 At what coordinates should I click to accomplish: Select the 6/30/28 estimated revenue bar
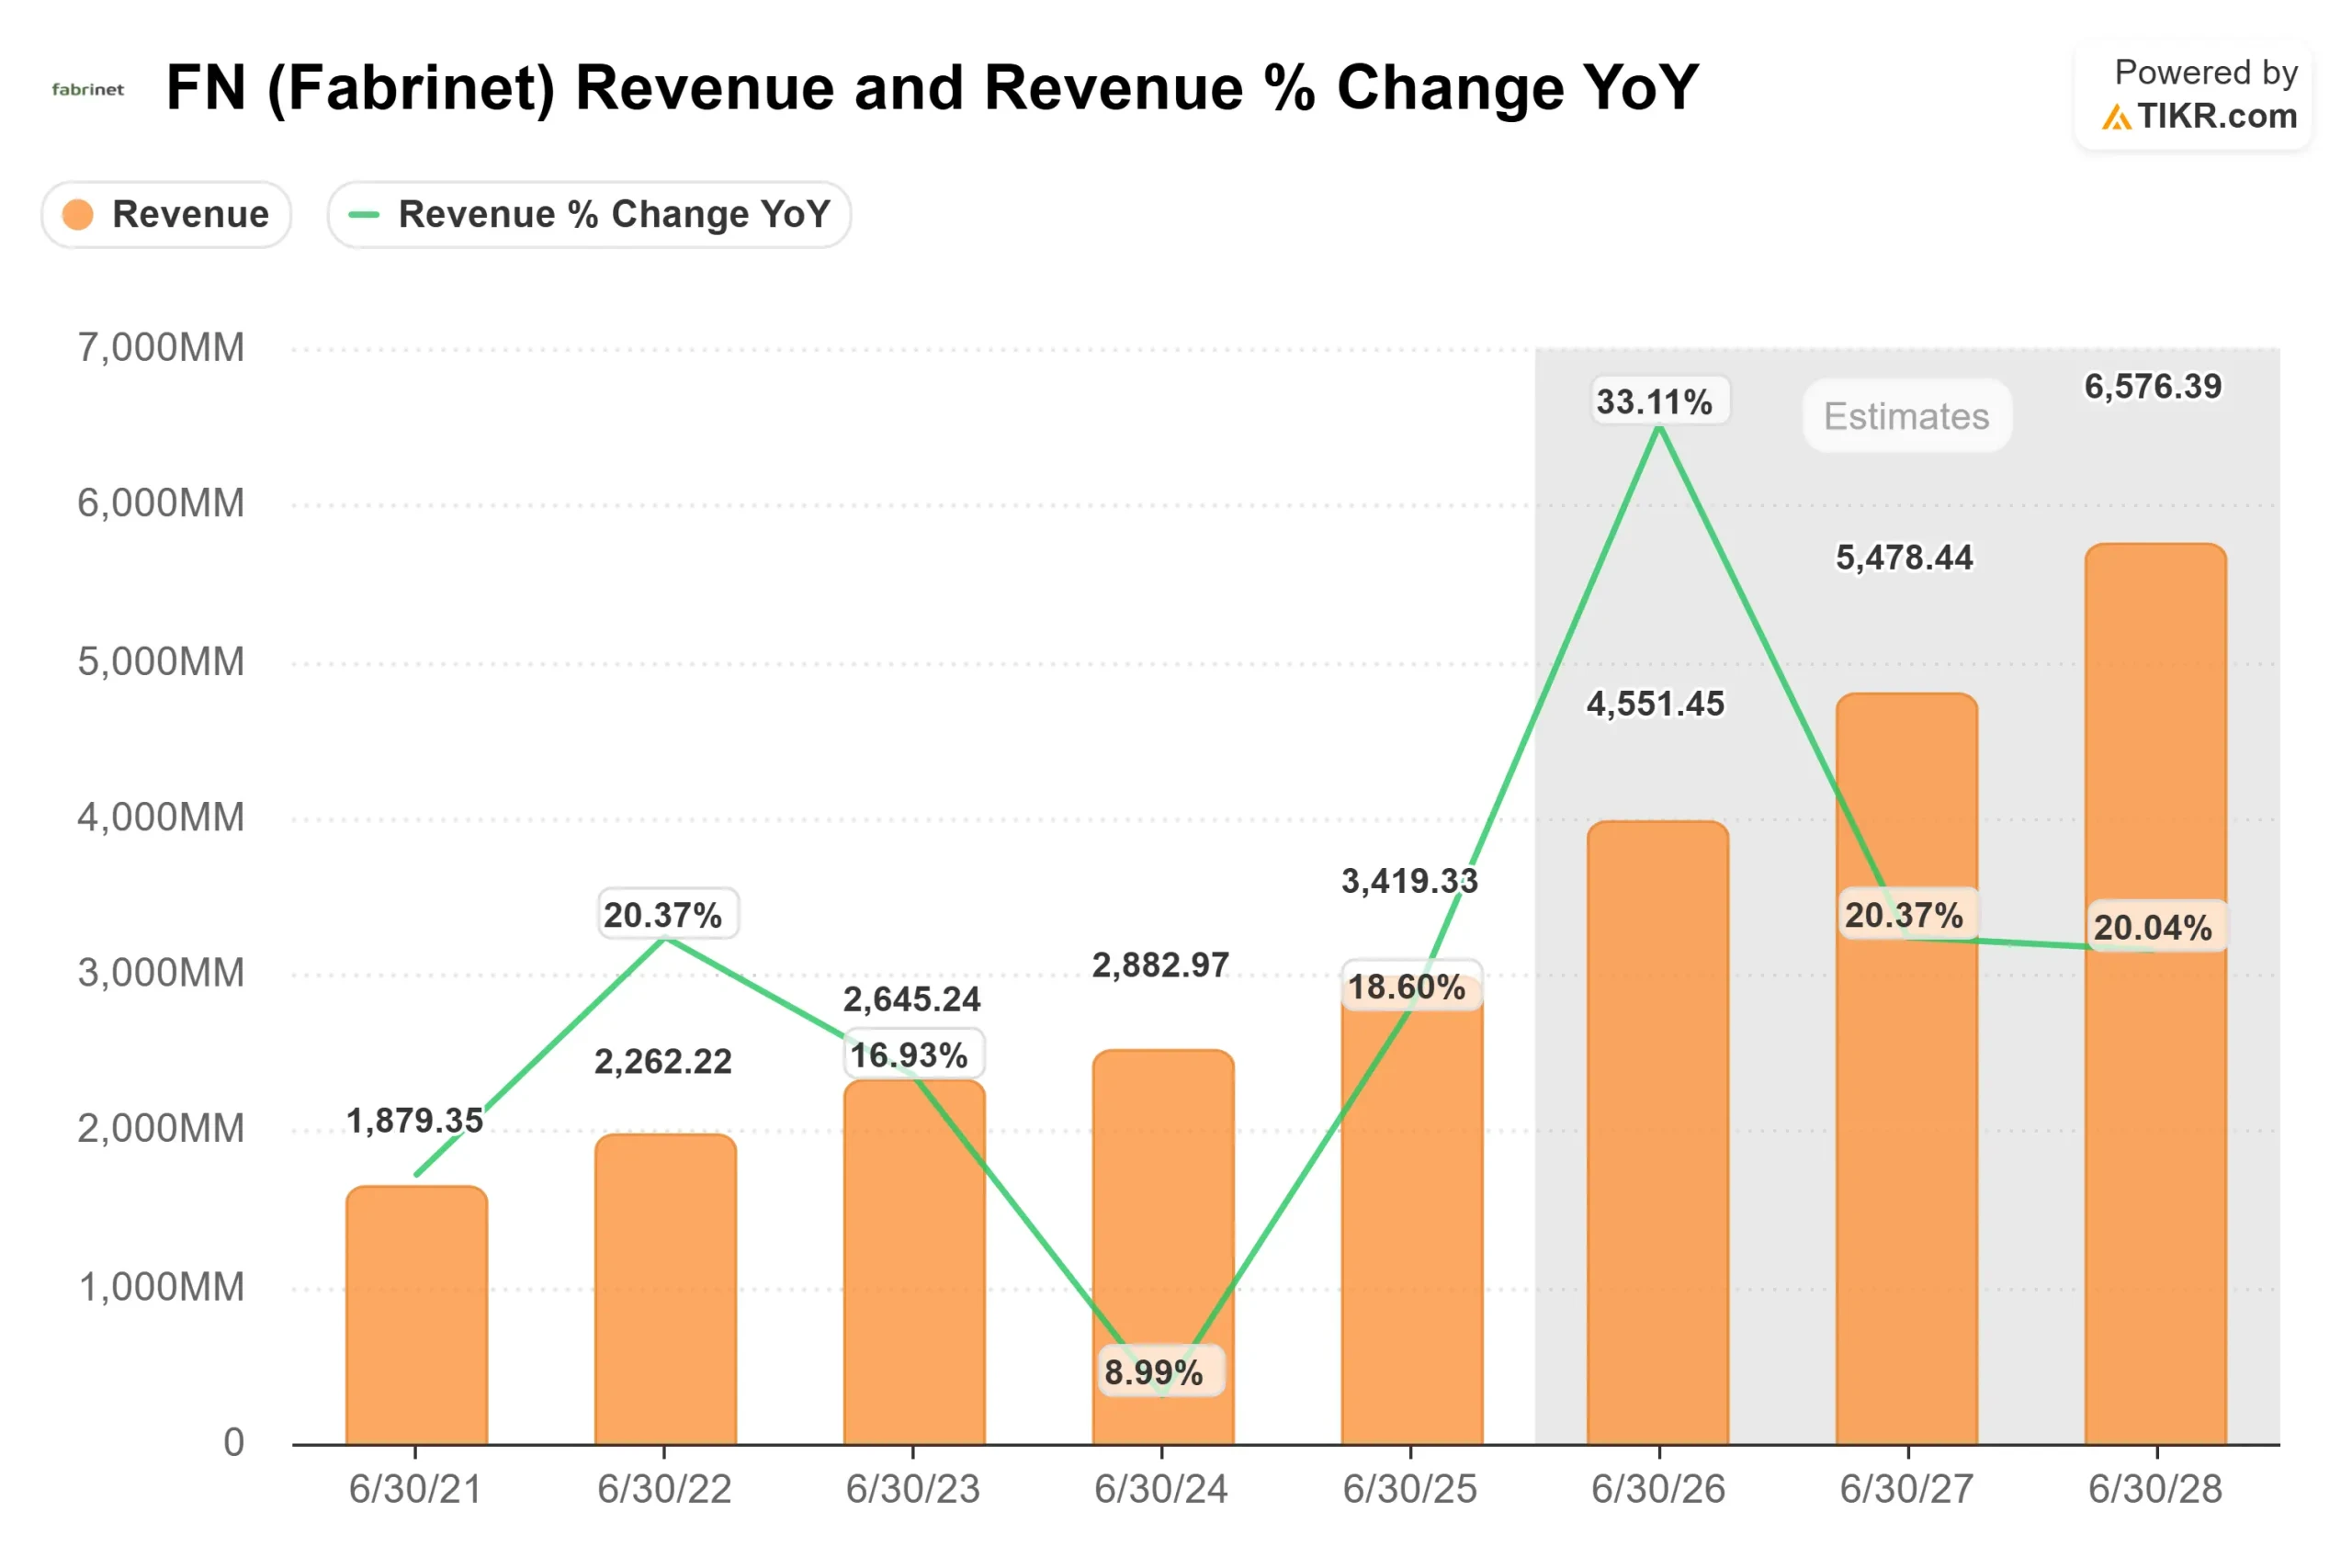[x=2156, y=994]
